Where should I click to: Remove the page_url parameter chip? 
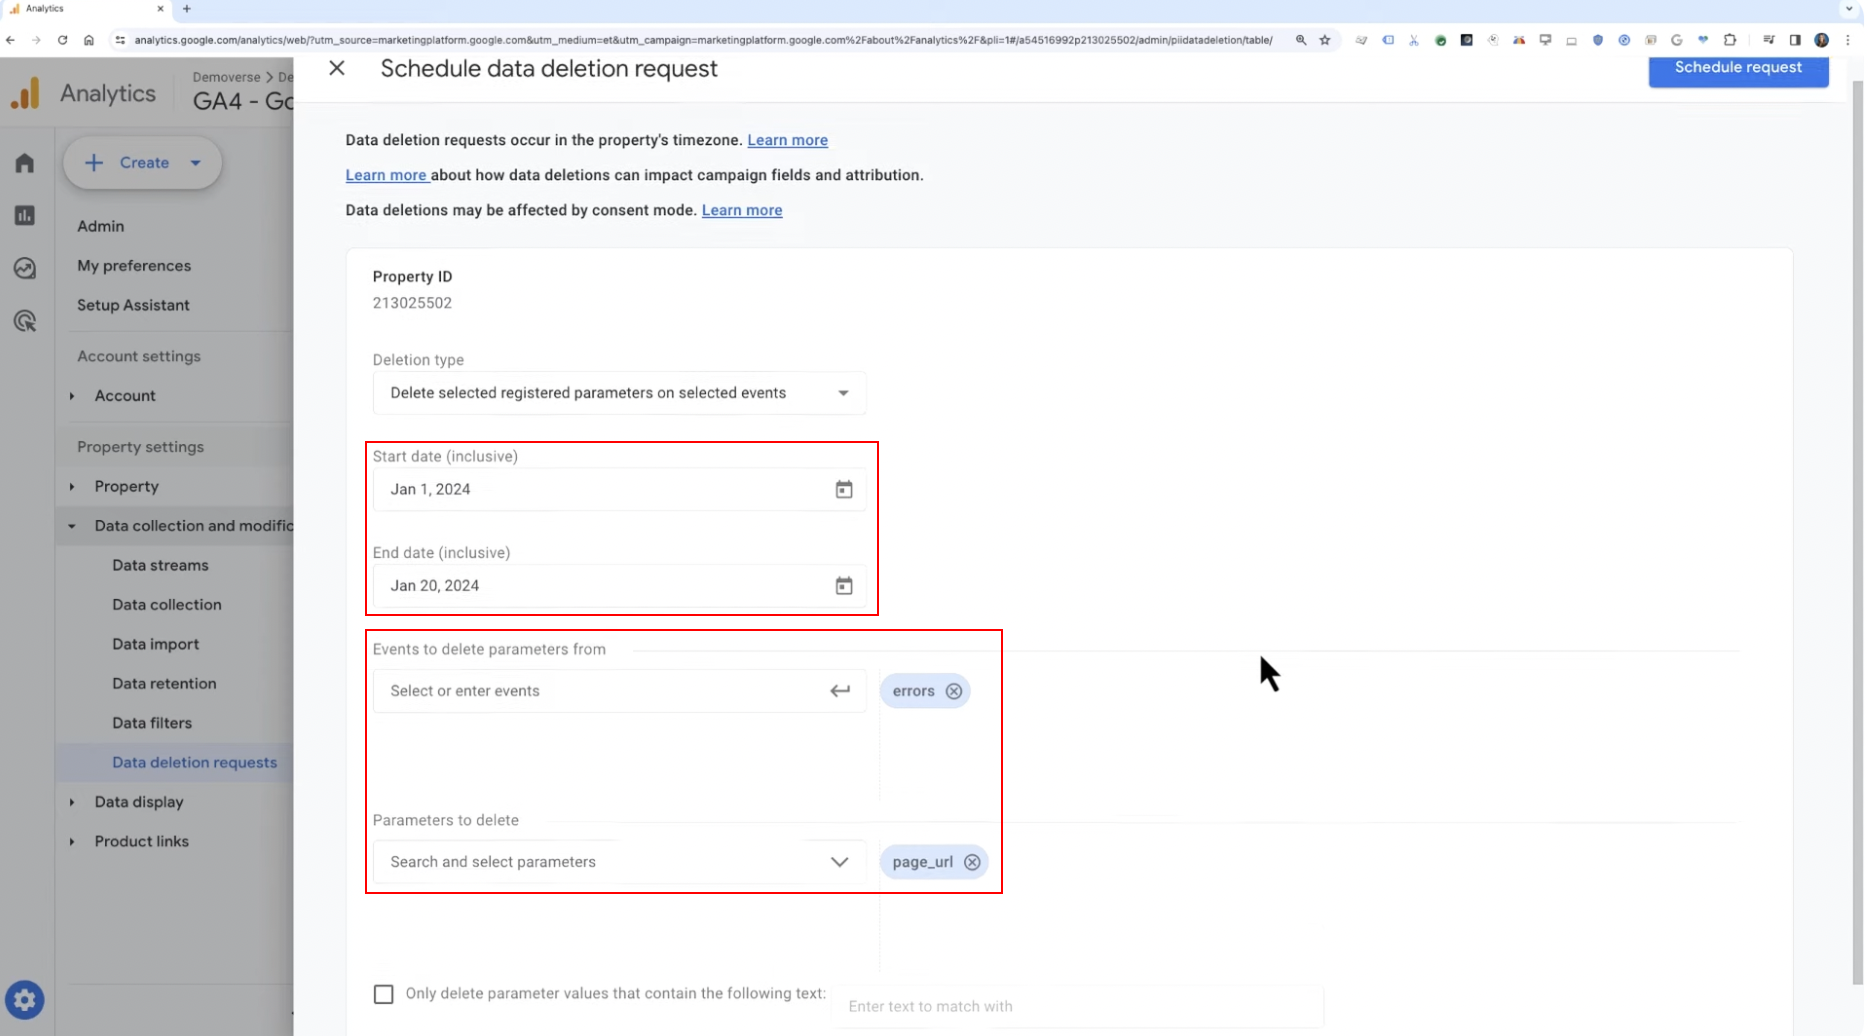point(974,863)
